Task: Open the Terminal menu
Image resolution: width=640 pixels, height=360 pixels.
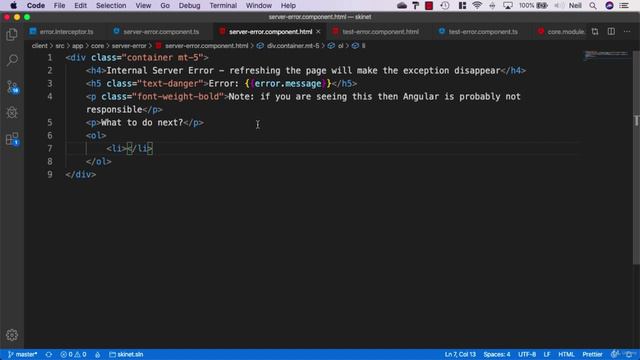Action: pos(223,5)
